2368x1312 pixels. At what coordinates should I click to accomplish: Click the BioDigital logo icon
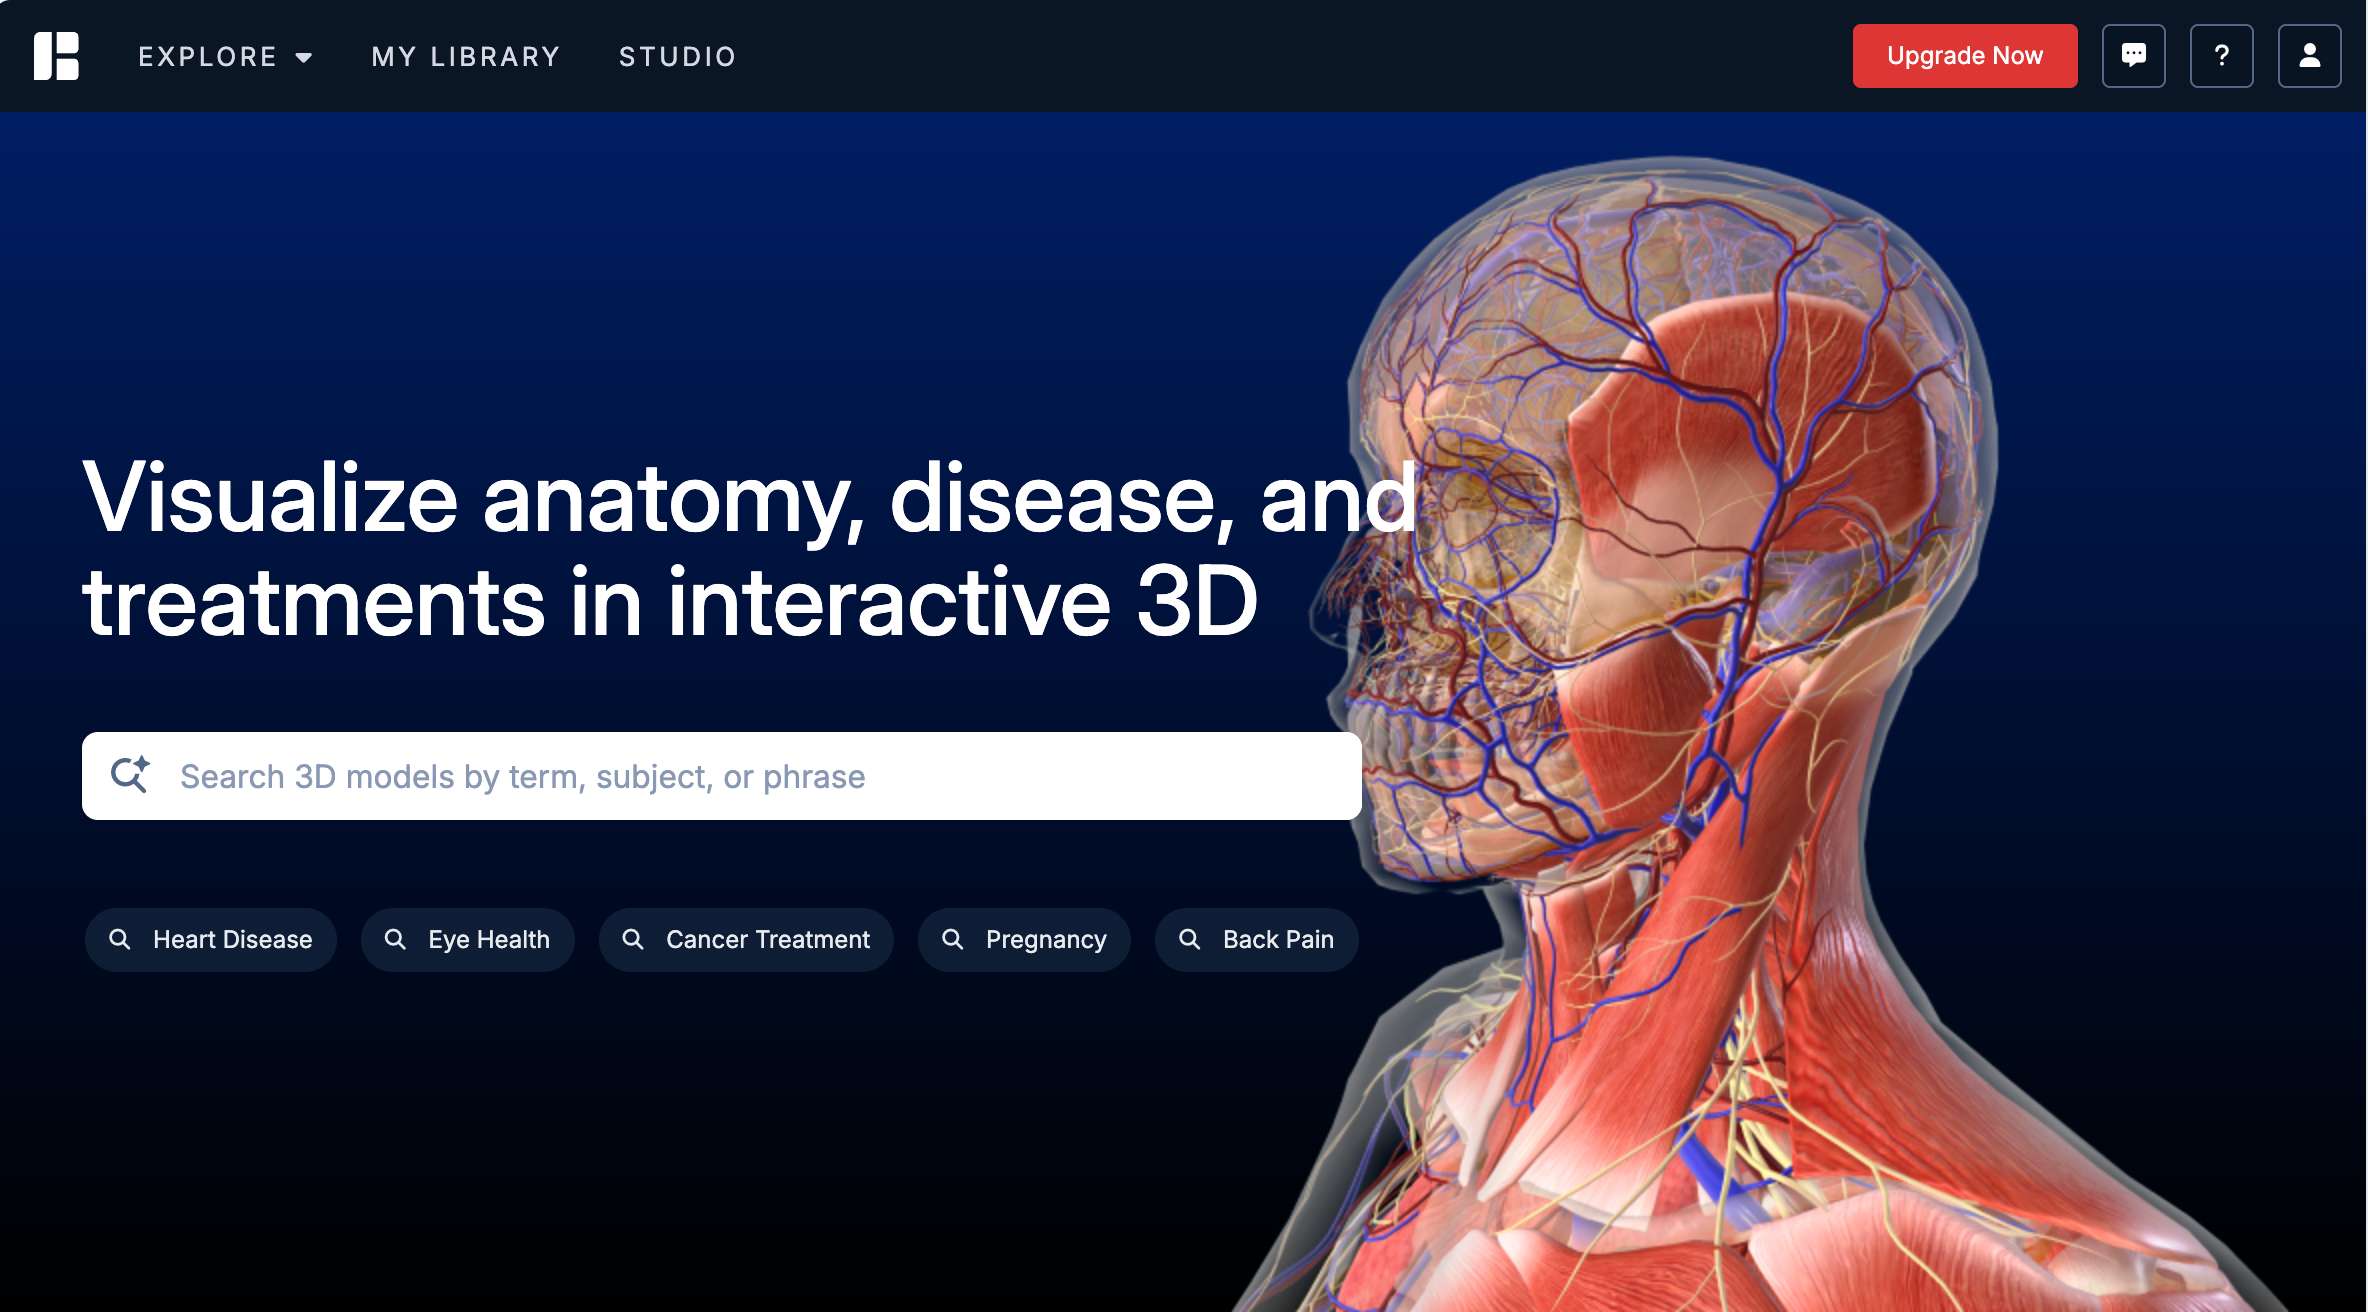click(56, 56)
